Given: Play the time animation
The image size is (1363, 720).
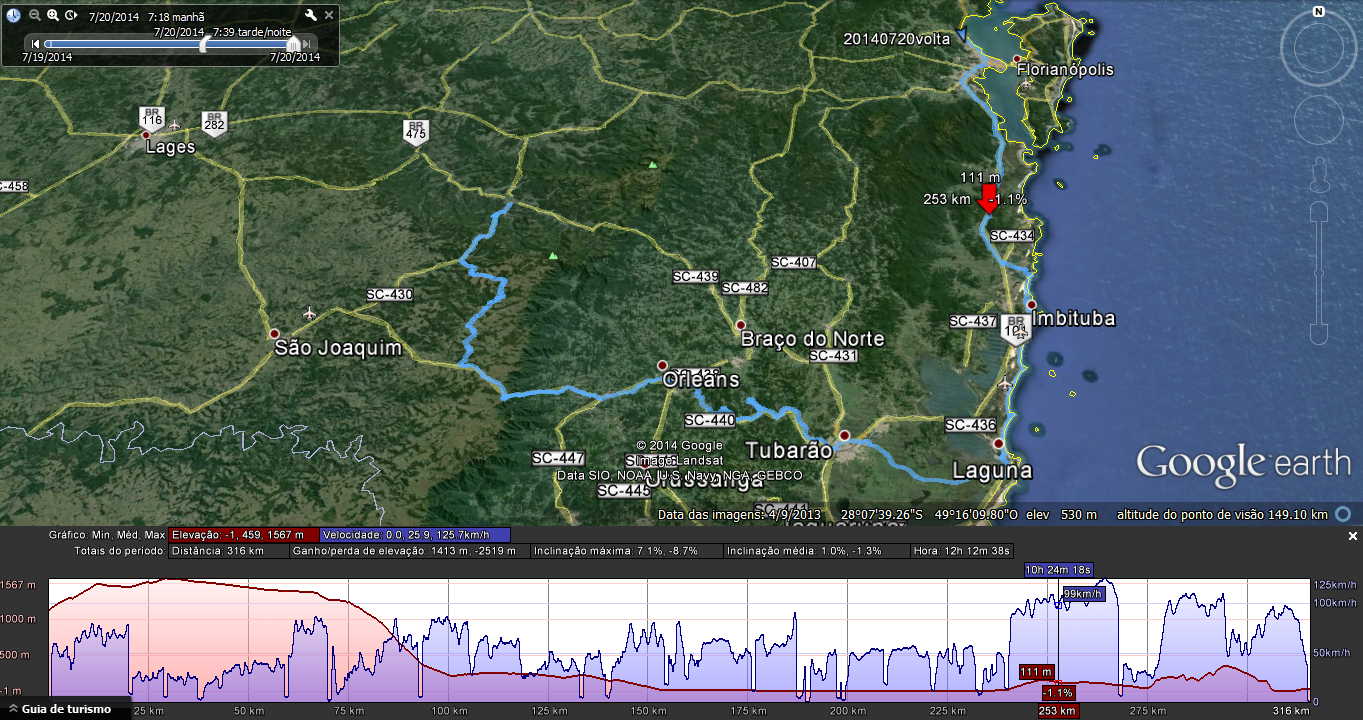Looking at the screenshot, I should (71, 16).
